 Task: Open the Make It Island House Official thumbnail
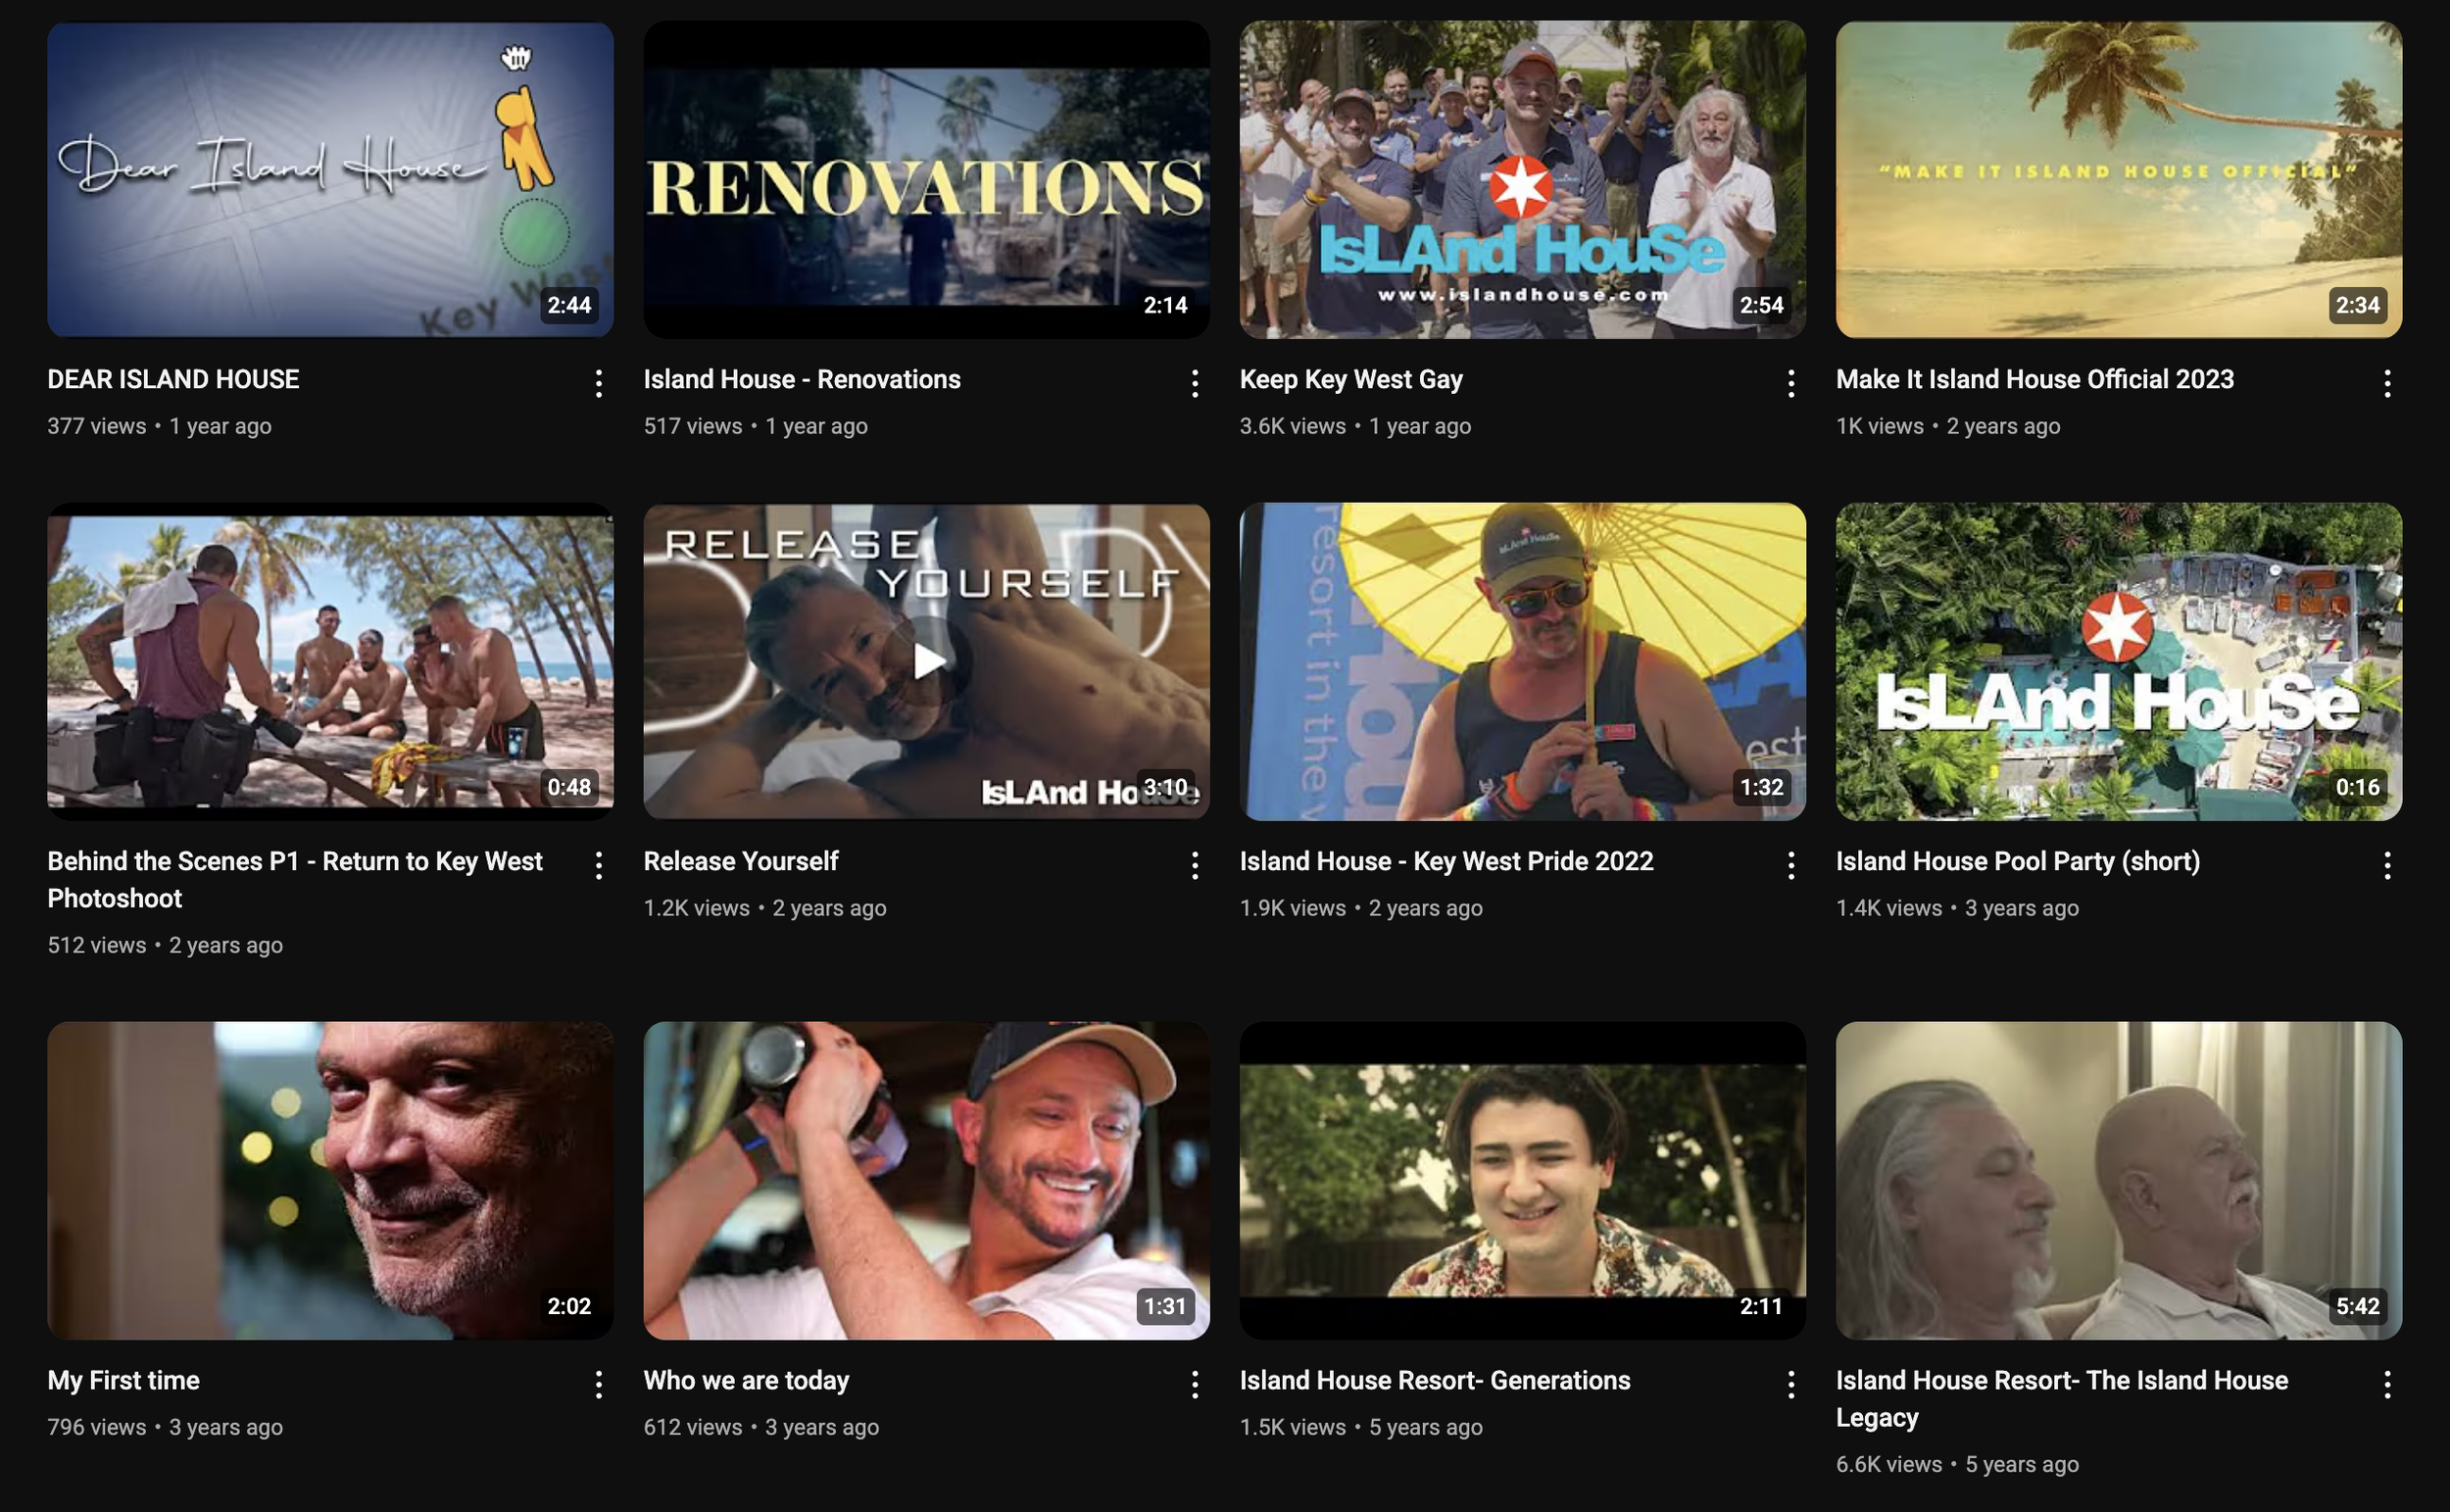2118,180
